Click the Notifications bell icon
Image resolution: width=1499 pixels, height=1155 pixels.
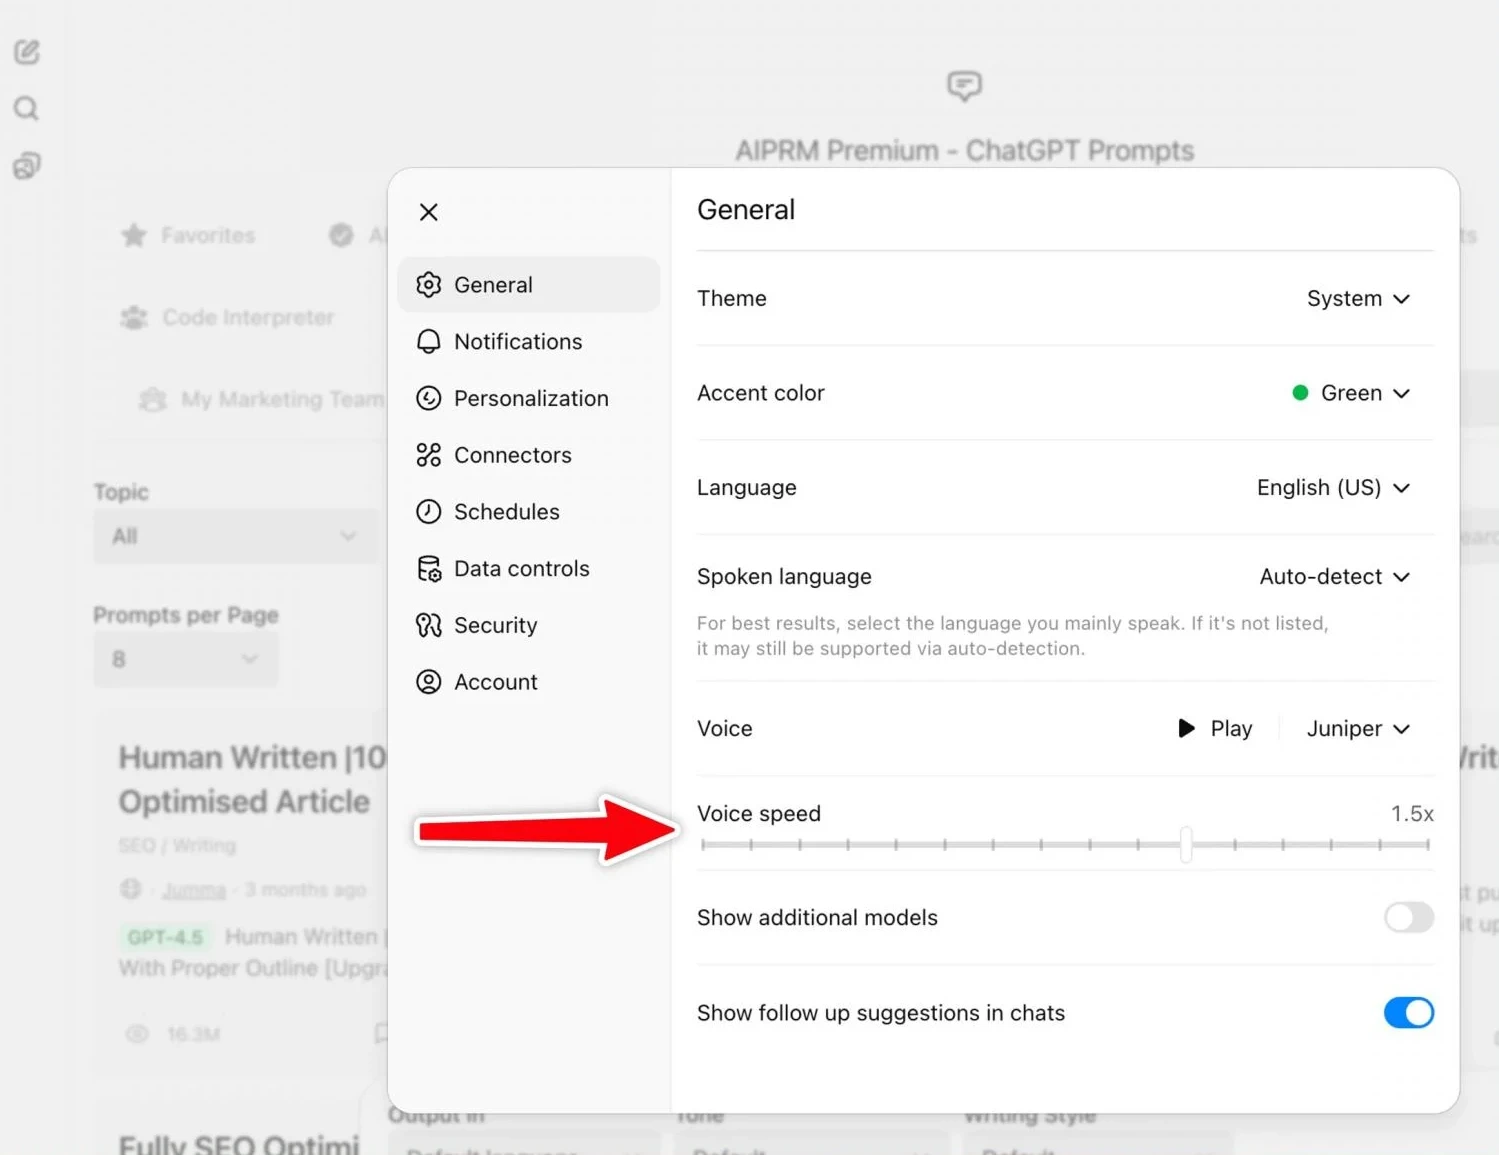point(429,342)
